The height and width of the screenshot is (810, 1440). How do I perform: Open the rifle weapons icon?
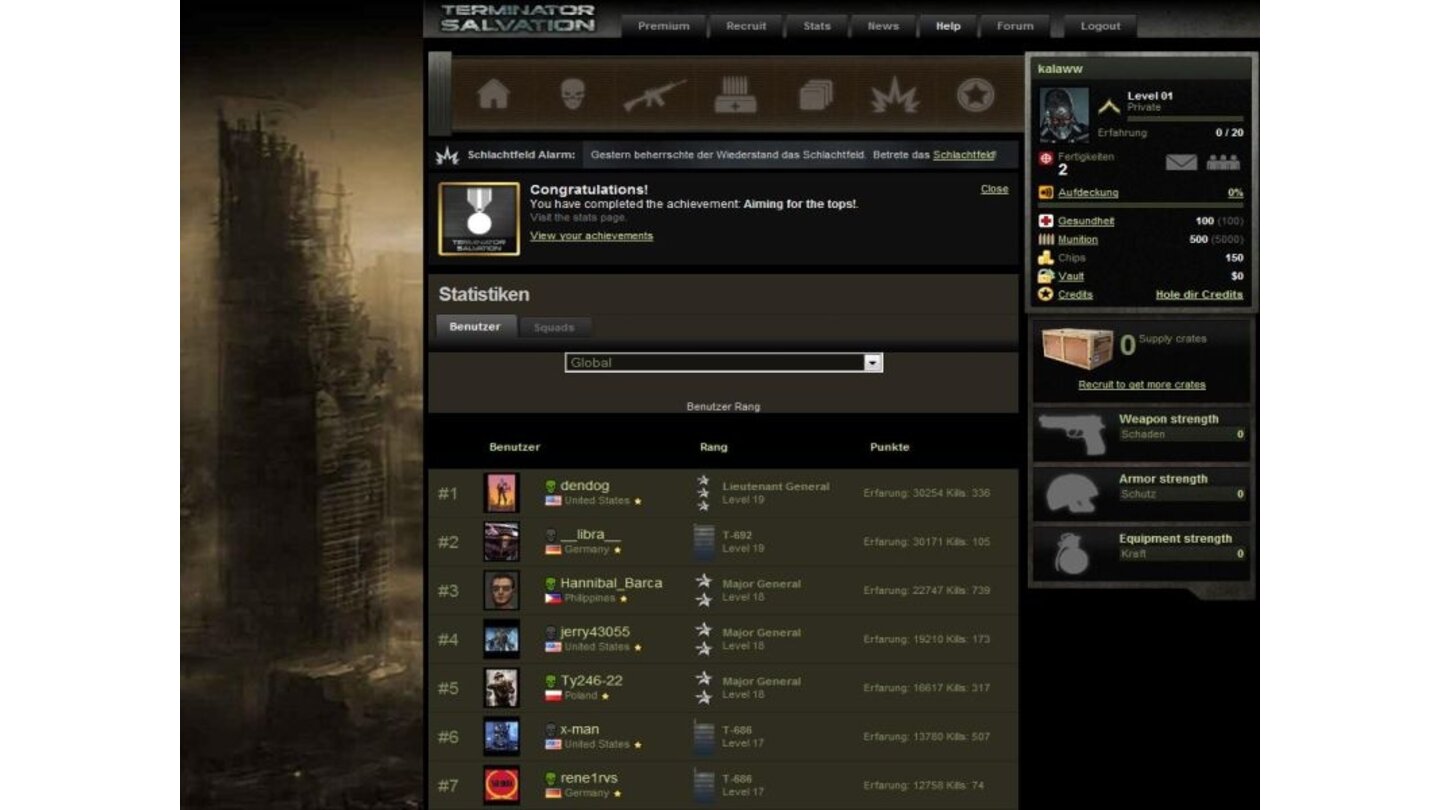654,95
